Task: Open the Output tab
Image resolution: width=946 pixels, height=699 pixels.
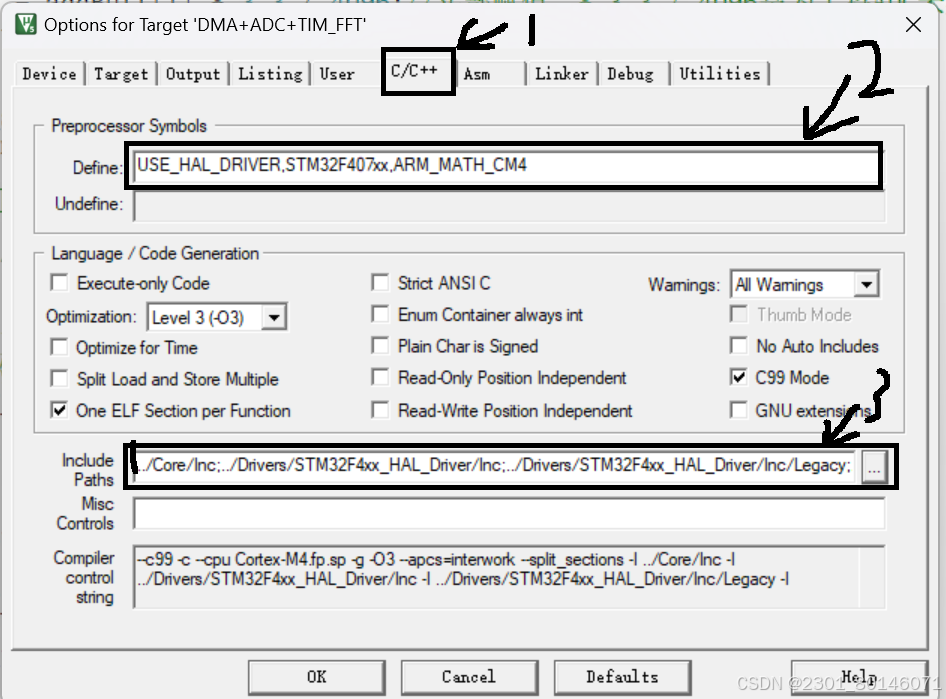Action: [193, 74]
